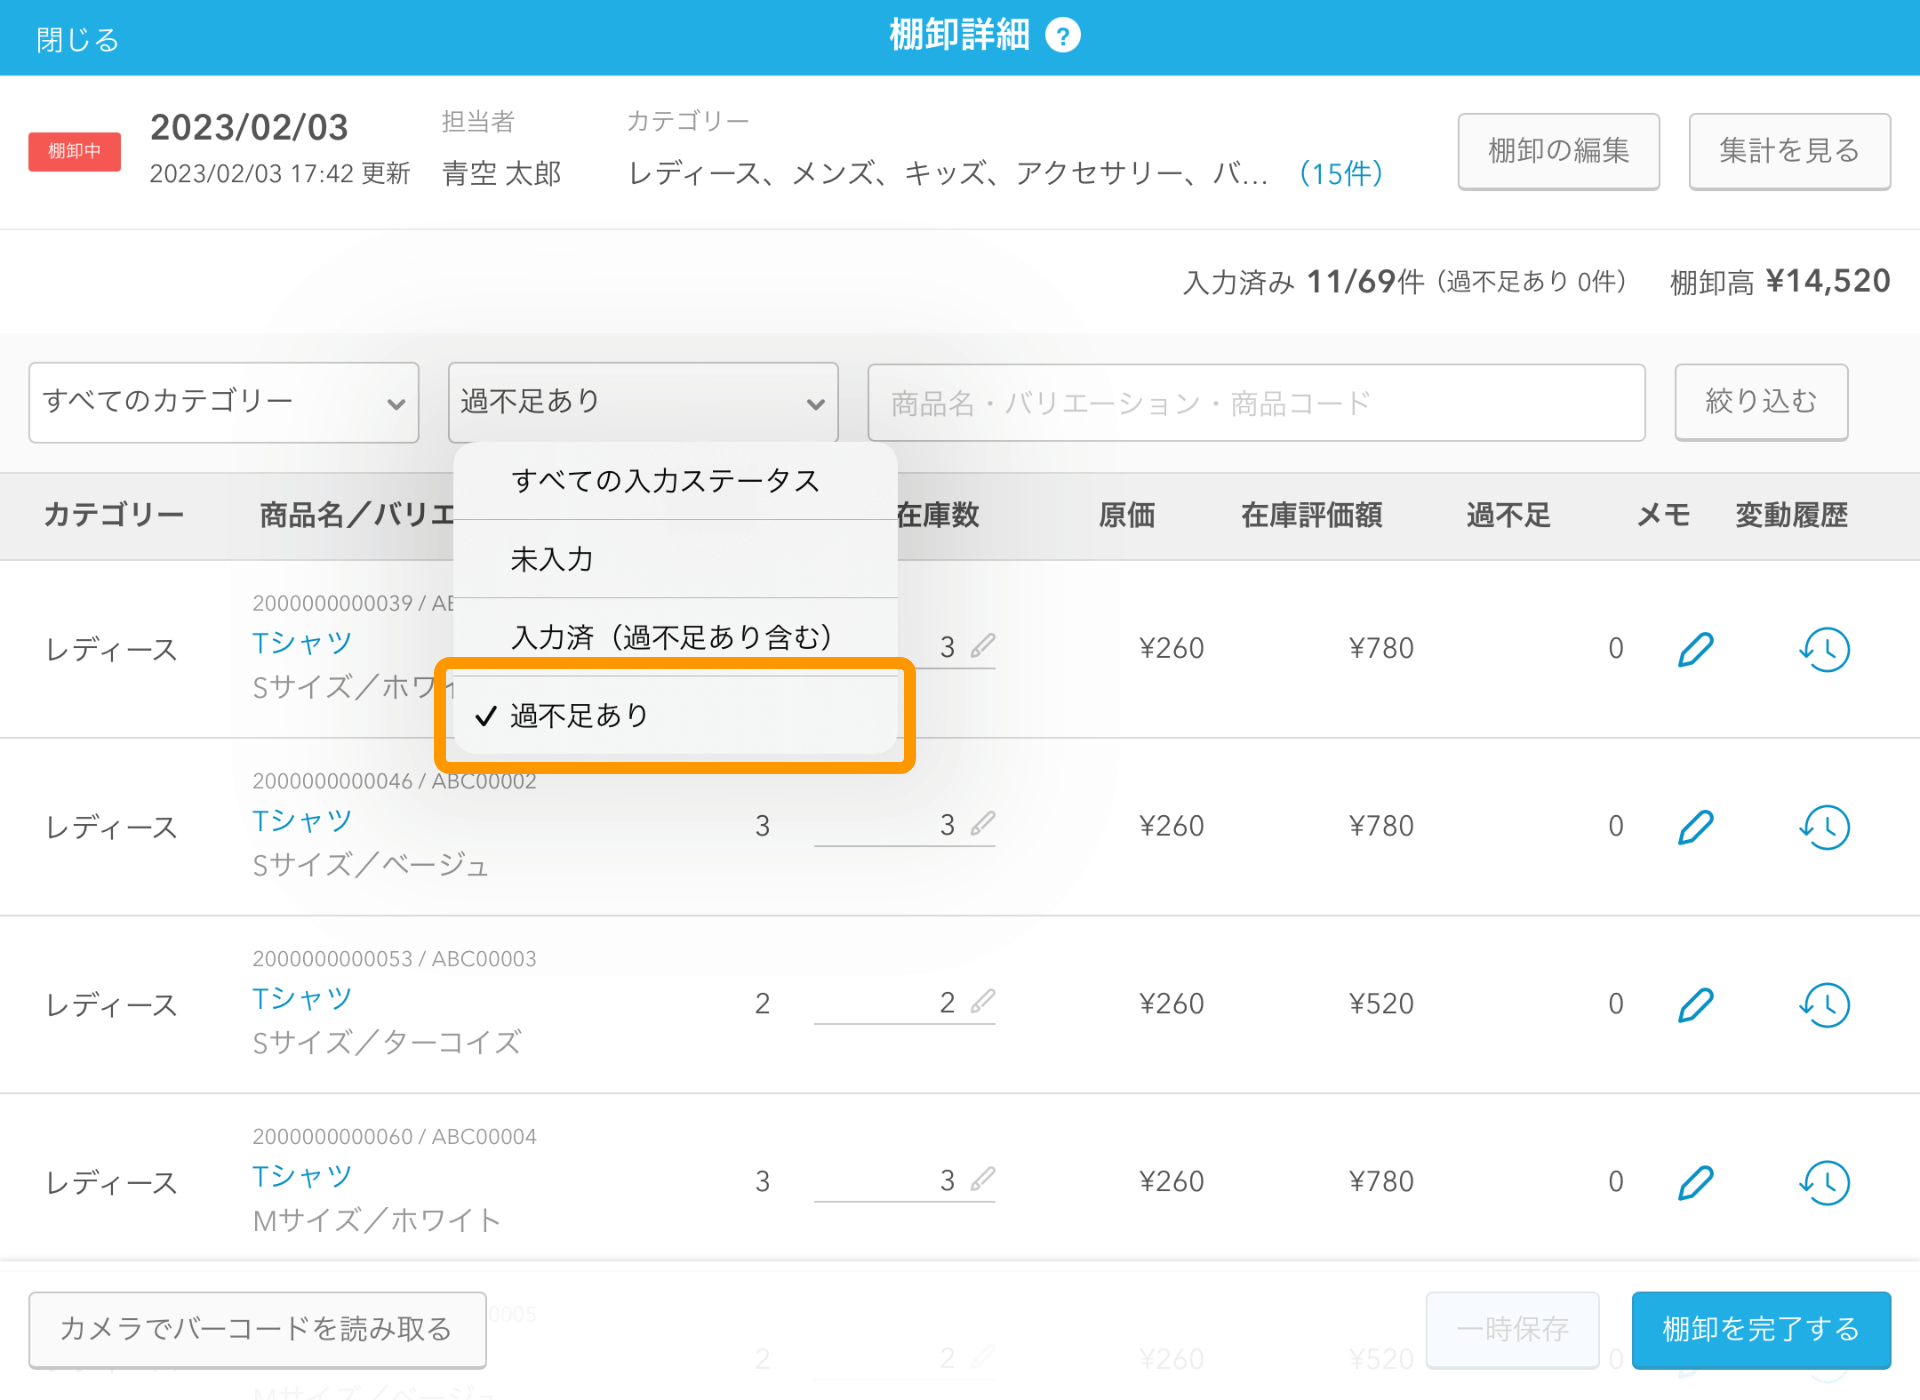Image resolution: width=1920 pixels, height=1400 pixels.
Task: Click 青空 太郎 assignee name
Action: (x=502, y=174)
